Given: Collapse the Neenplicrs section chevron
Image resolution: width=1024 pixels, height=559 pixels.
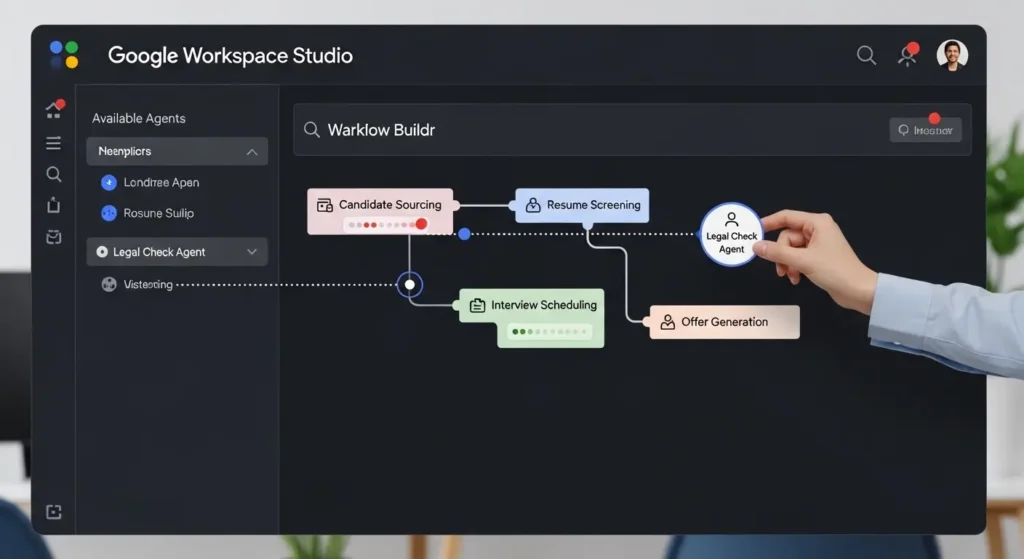Looking at the screenshot, I should [251, 152].
